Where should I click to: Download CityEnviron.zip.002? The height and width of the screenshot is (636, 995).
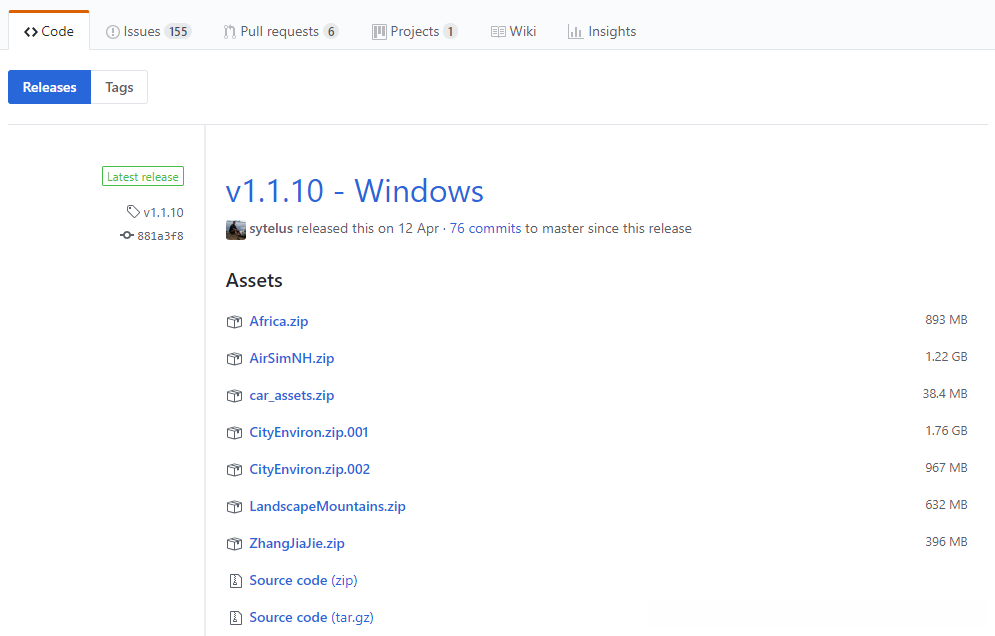310,469
